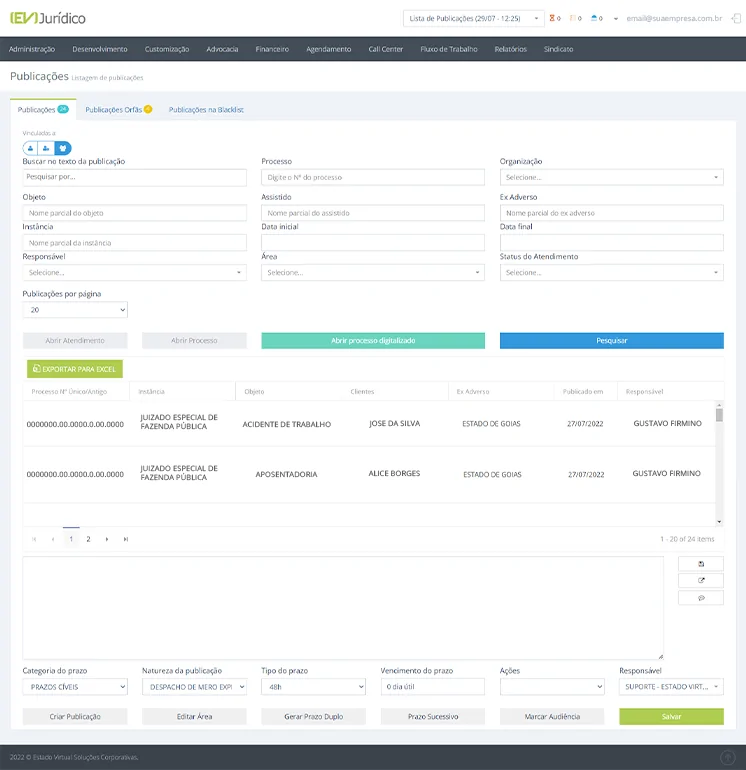Open the Organização dropdown

coord(611,177)
